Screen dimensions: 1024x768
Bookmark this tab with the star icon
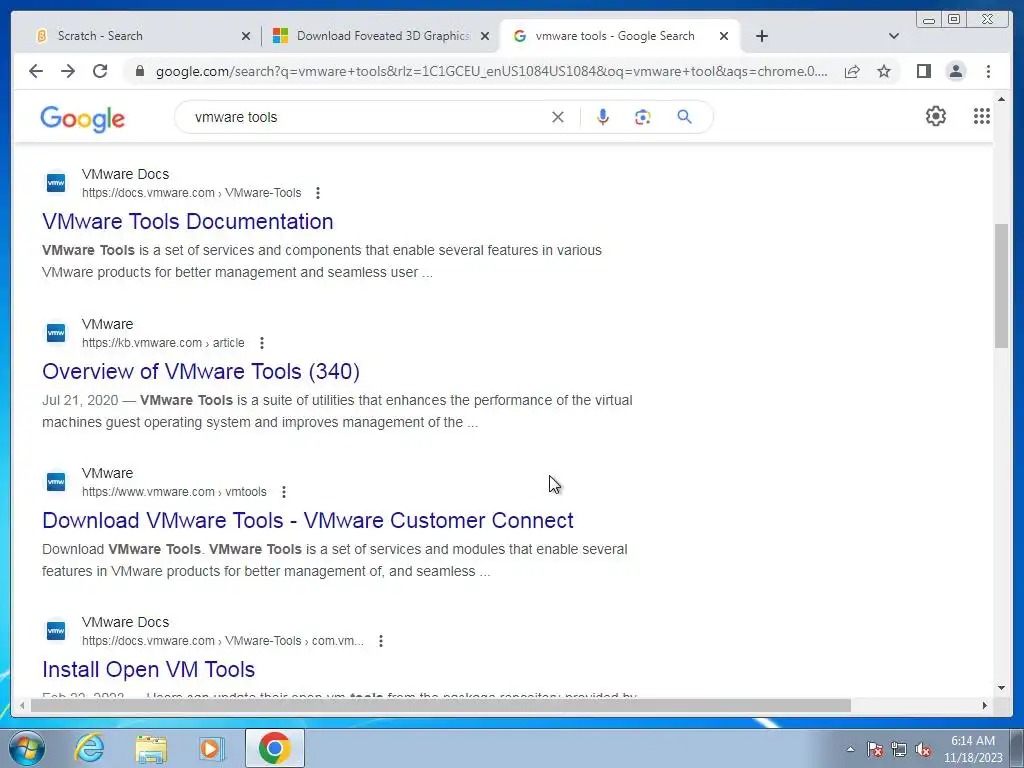[884, 71]
